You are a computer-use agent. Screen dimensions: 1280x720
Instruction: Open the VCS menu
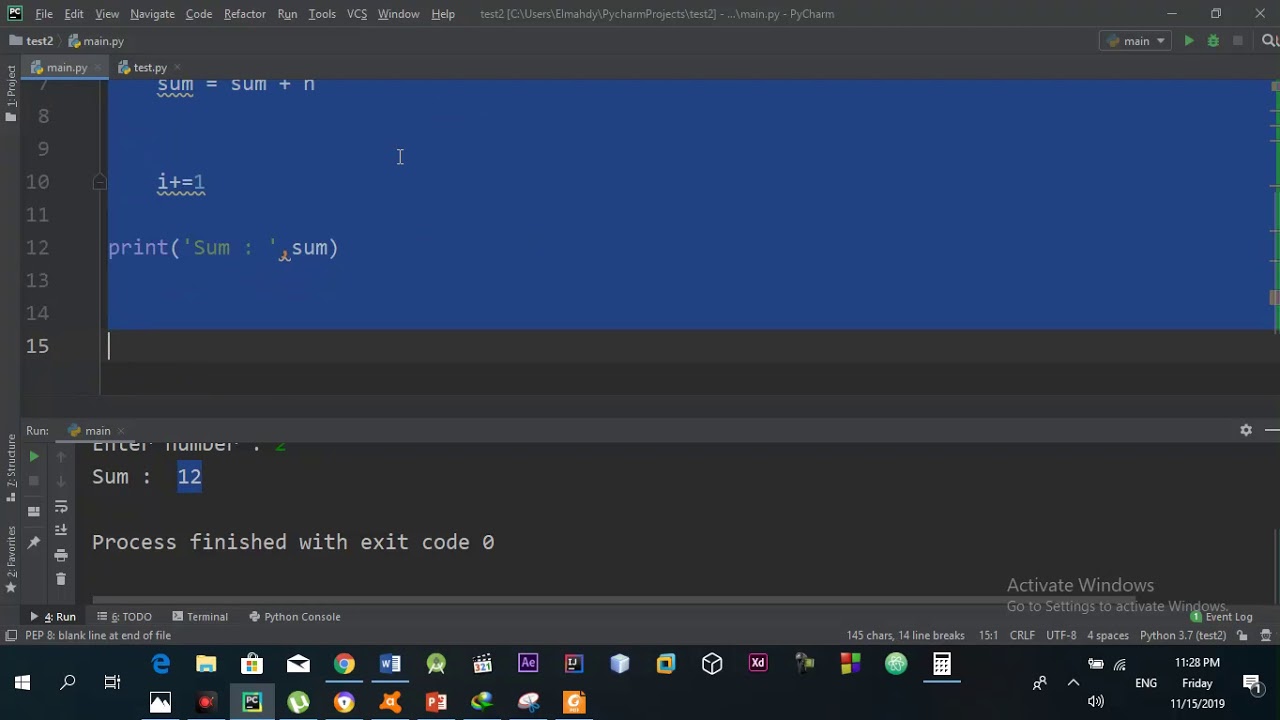(x=357, y=14)
